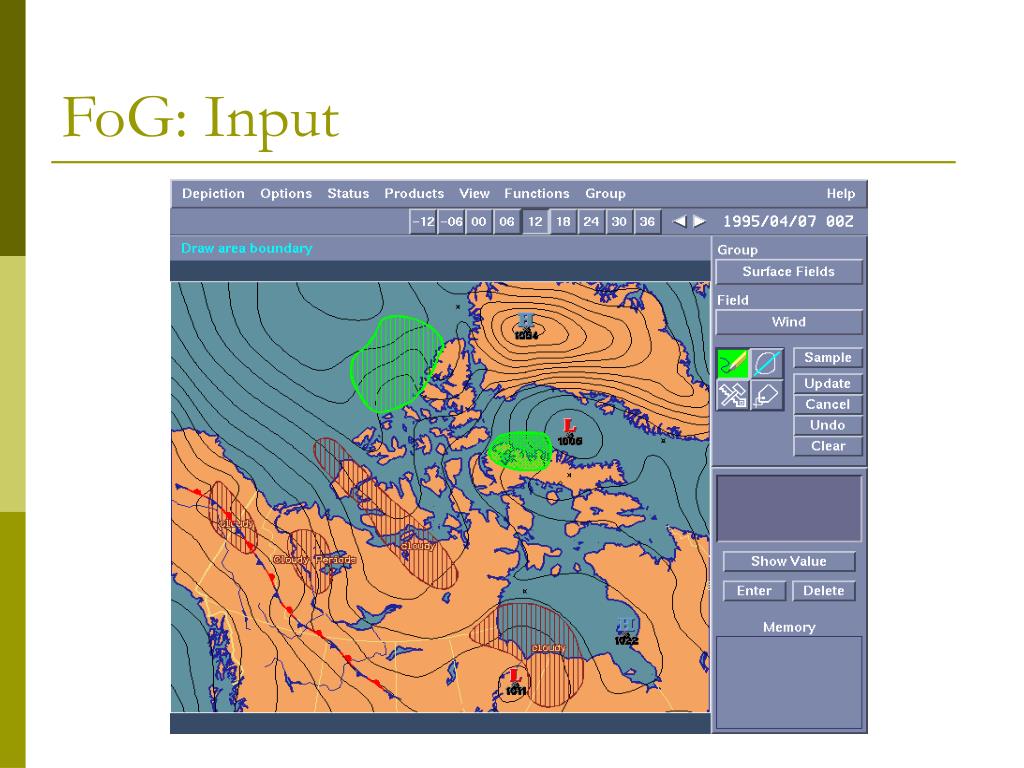Click the blue H 1022 high pressure symbol
The width and height of the screenshot is (1024, 768).
click(x=626, y=631)
